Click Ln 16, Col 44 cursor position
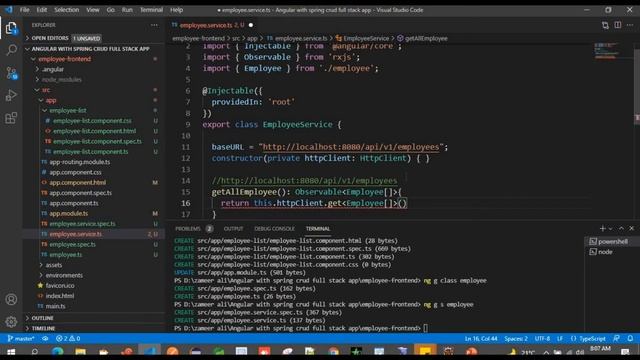 click(x=481, y=338)
